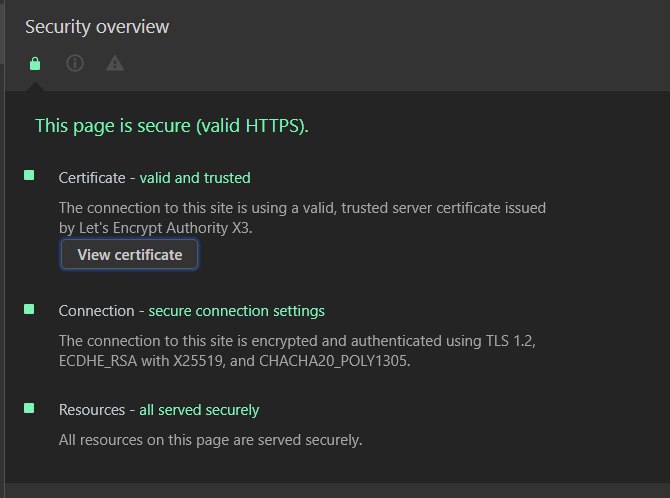
Task: Click the CHACHA20_POLY1305 cipher text
Action: coord(335,361)
